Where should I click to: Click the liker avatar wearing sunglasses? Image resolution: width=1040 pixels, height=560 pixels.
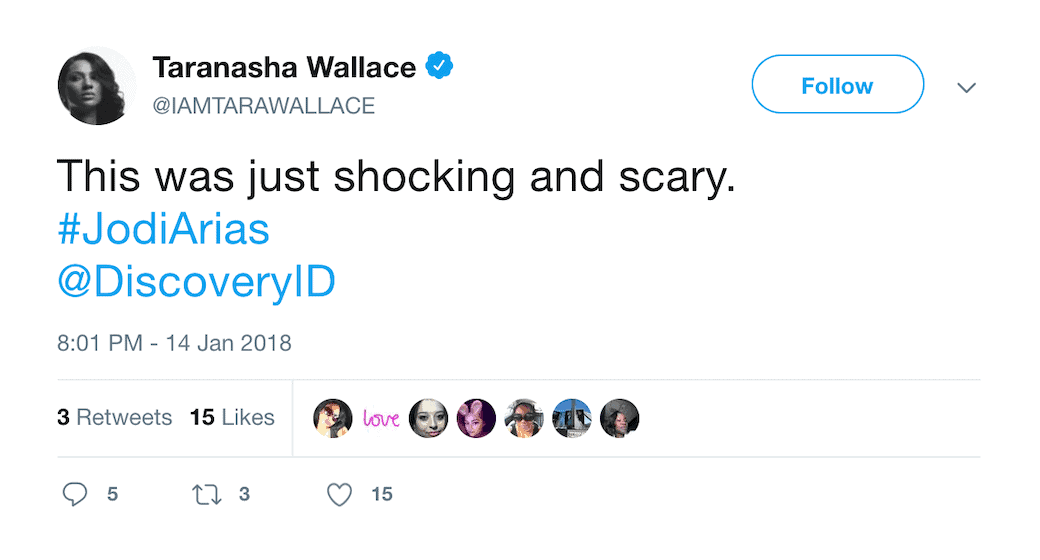coord(524,418)
